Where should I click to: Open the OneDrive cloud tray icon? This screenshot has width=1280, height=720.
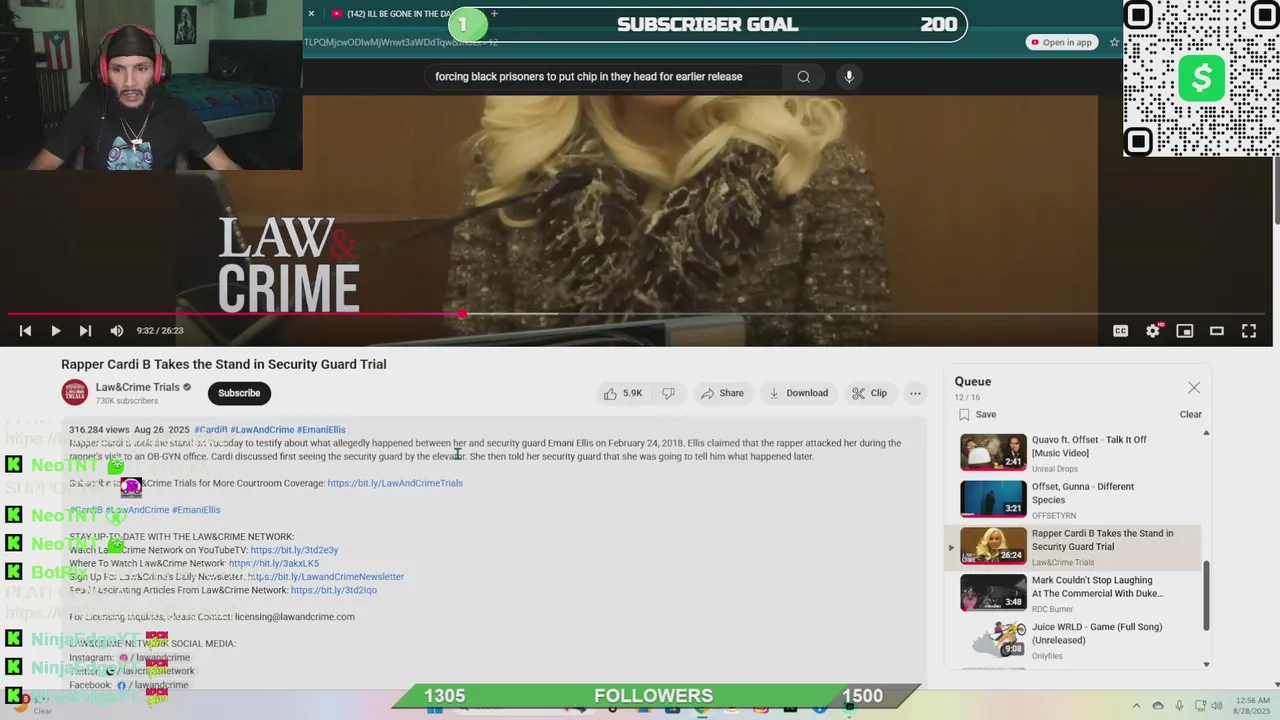(1158, 705)
